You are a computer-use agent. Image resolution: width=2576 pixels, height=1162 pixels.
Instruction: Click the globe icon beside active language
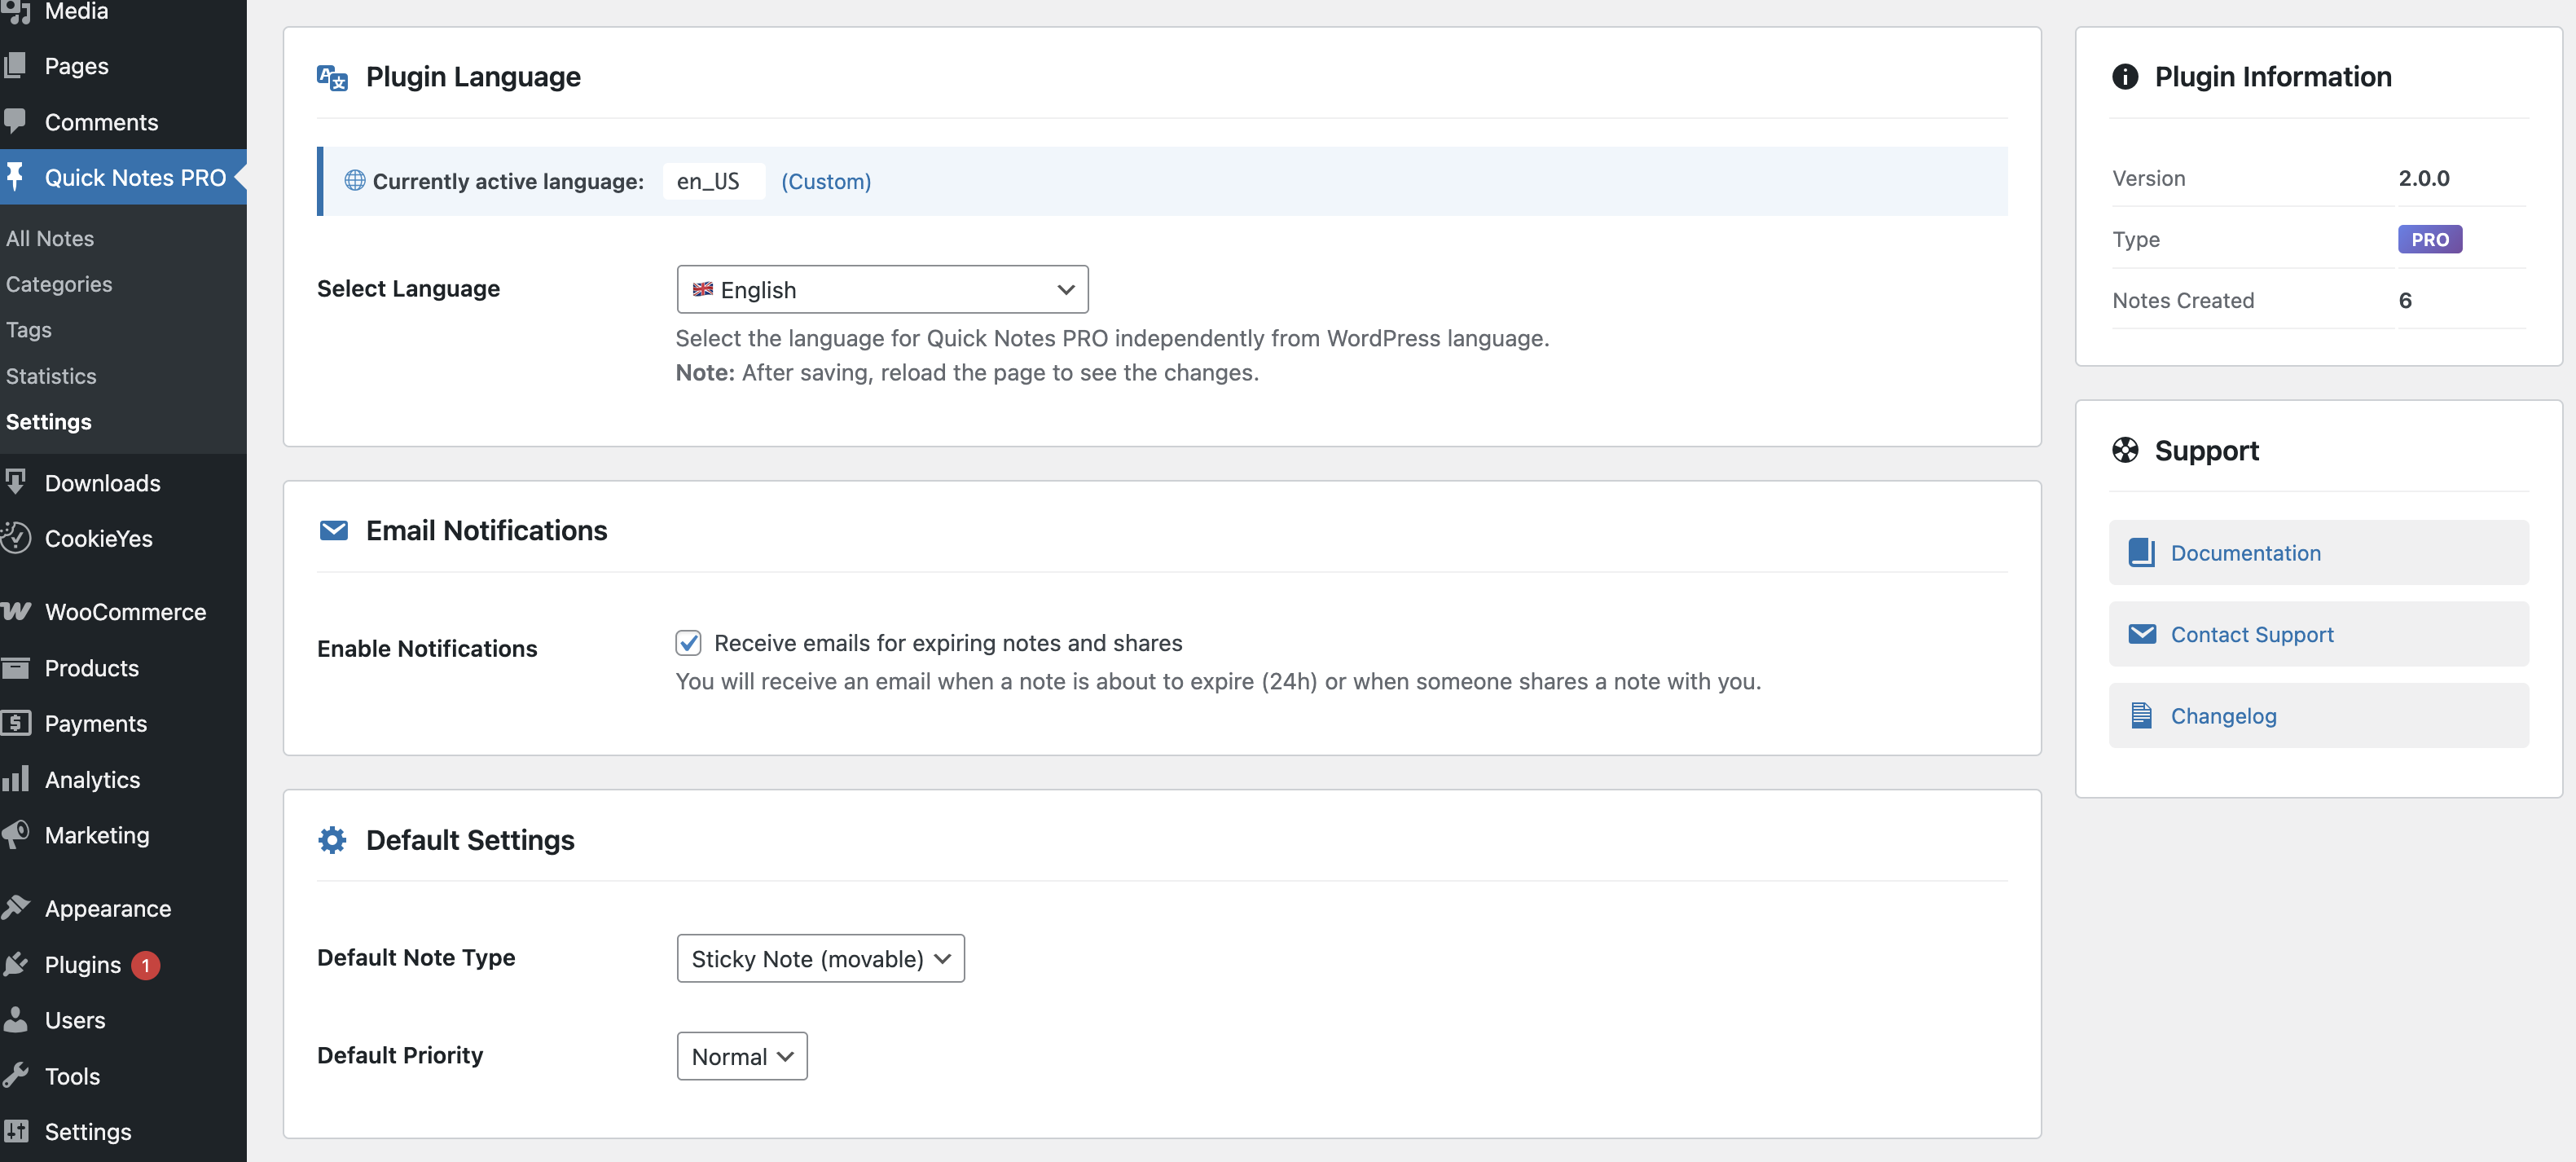pos(355,180)
